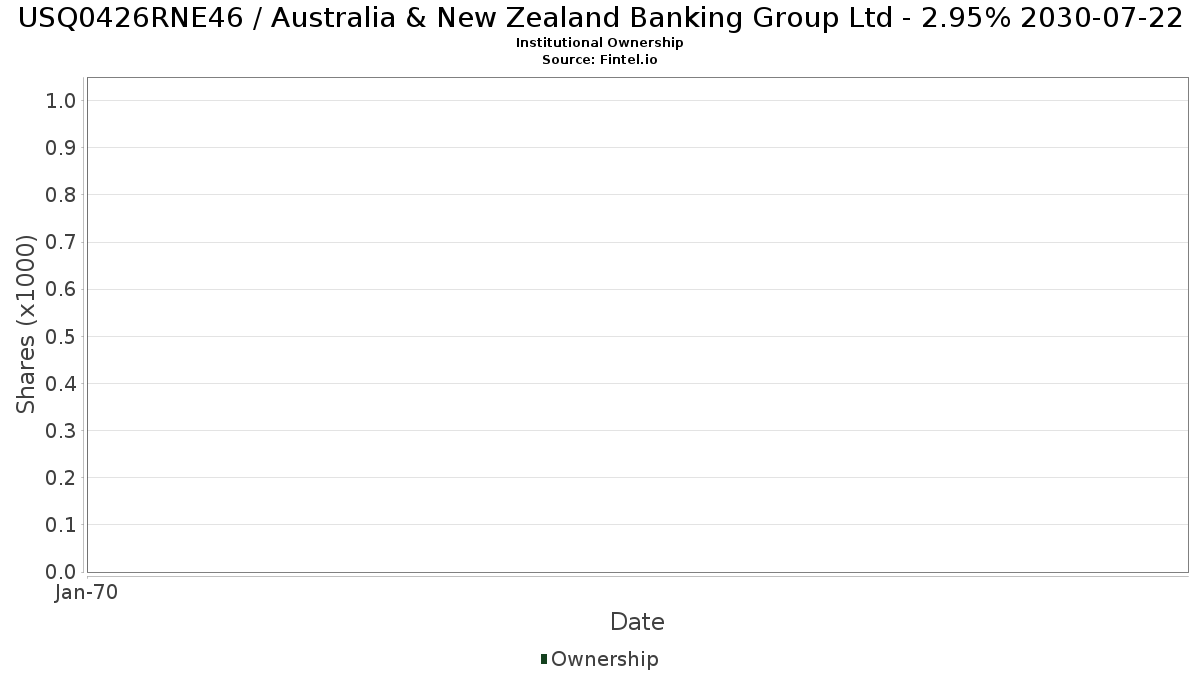This screenshot has width=1200, height=675.
Task: Click the 0.3 y-axis tick label
Action: [x=61, y=430]
